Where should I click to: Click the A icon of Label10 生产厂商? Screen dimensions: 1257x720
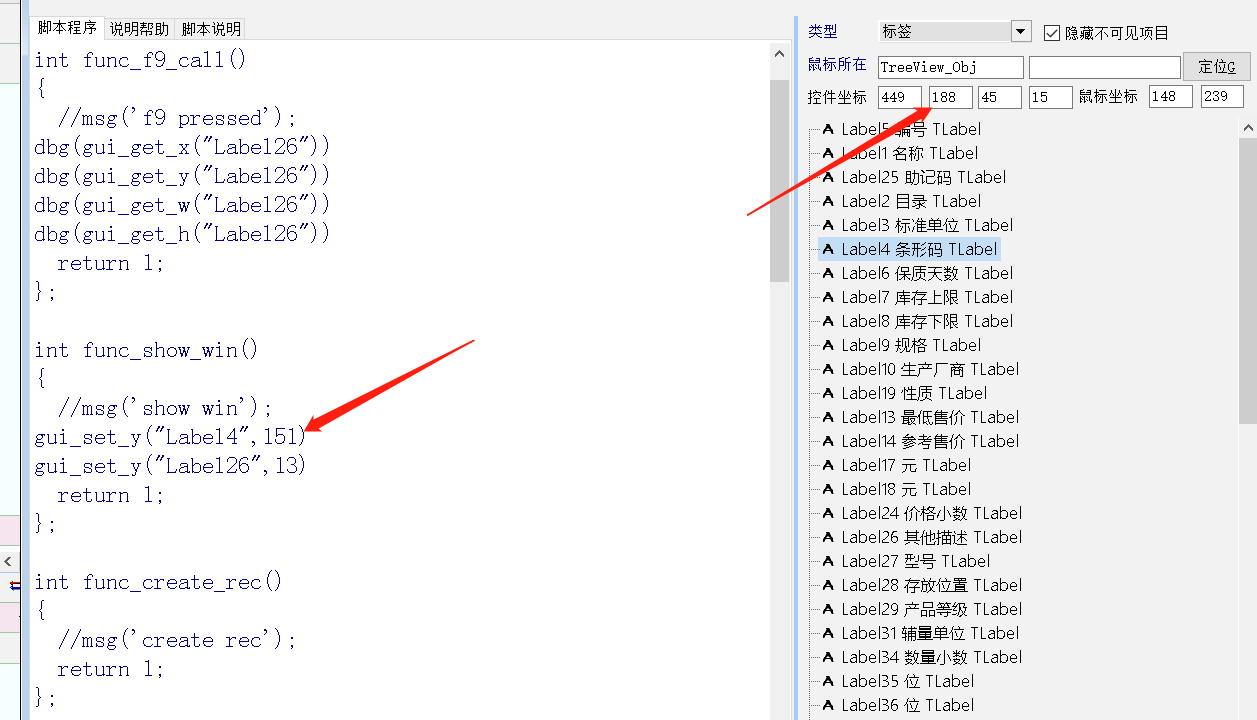coord(828,369)
